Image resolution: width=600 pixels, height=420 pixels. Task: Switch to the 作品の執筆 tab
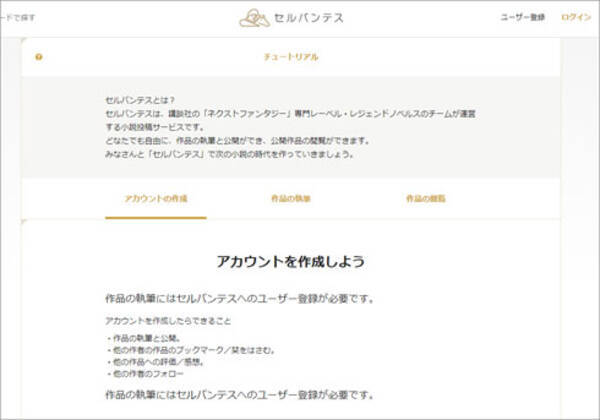click(x=291, y=198)
